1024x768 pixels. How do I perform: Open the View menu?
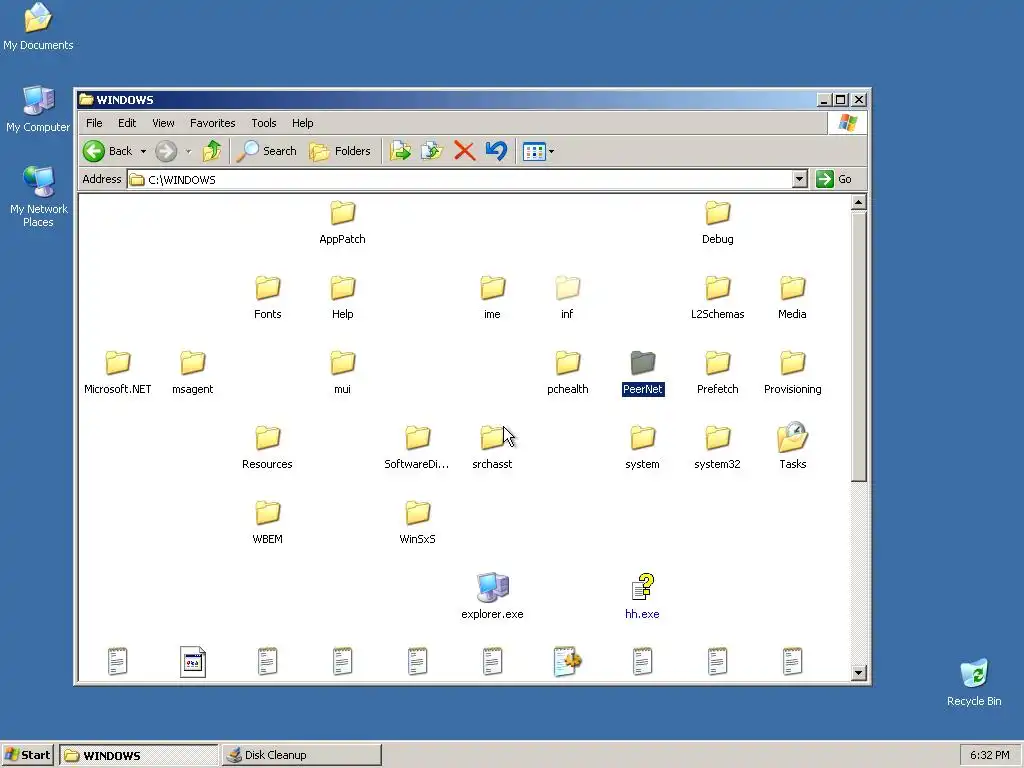163,123
